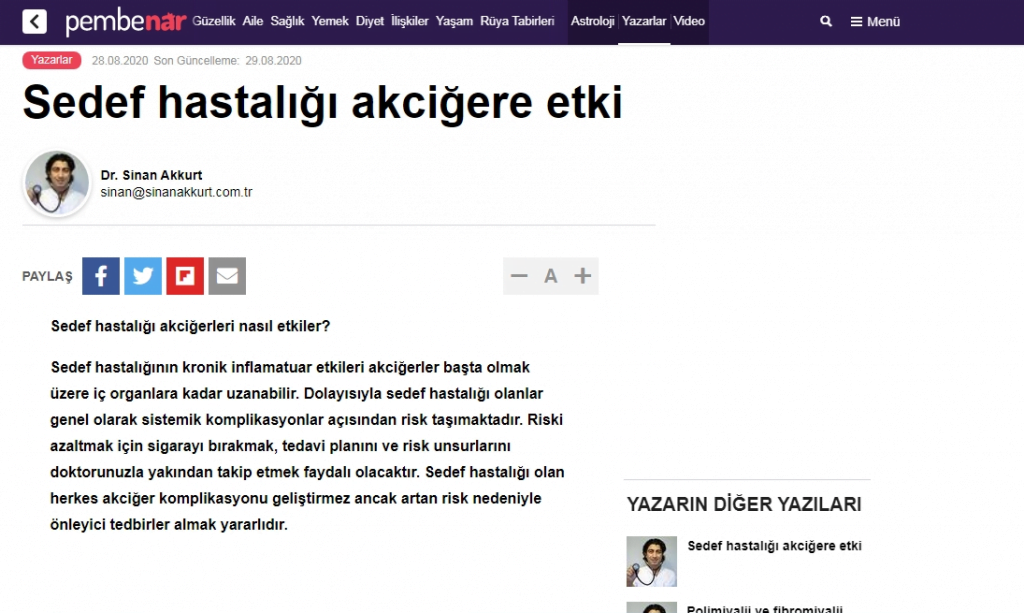Go to Güzellik section
The height and width of the screenshot is (613, 1024).
tap(214, 21)
